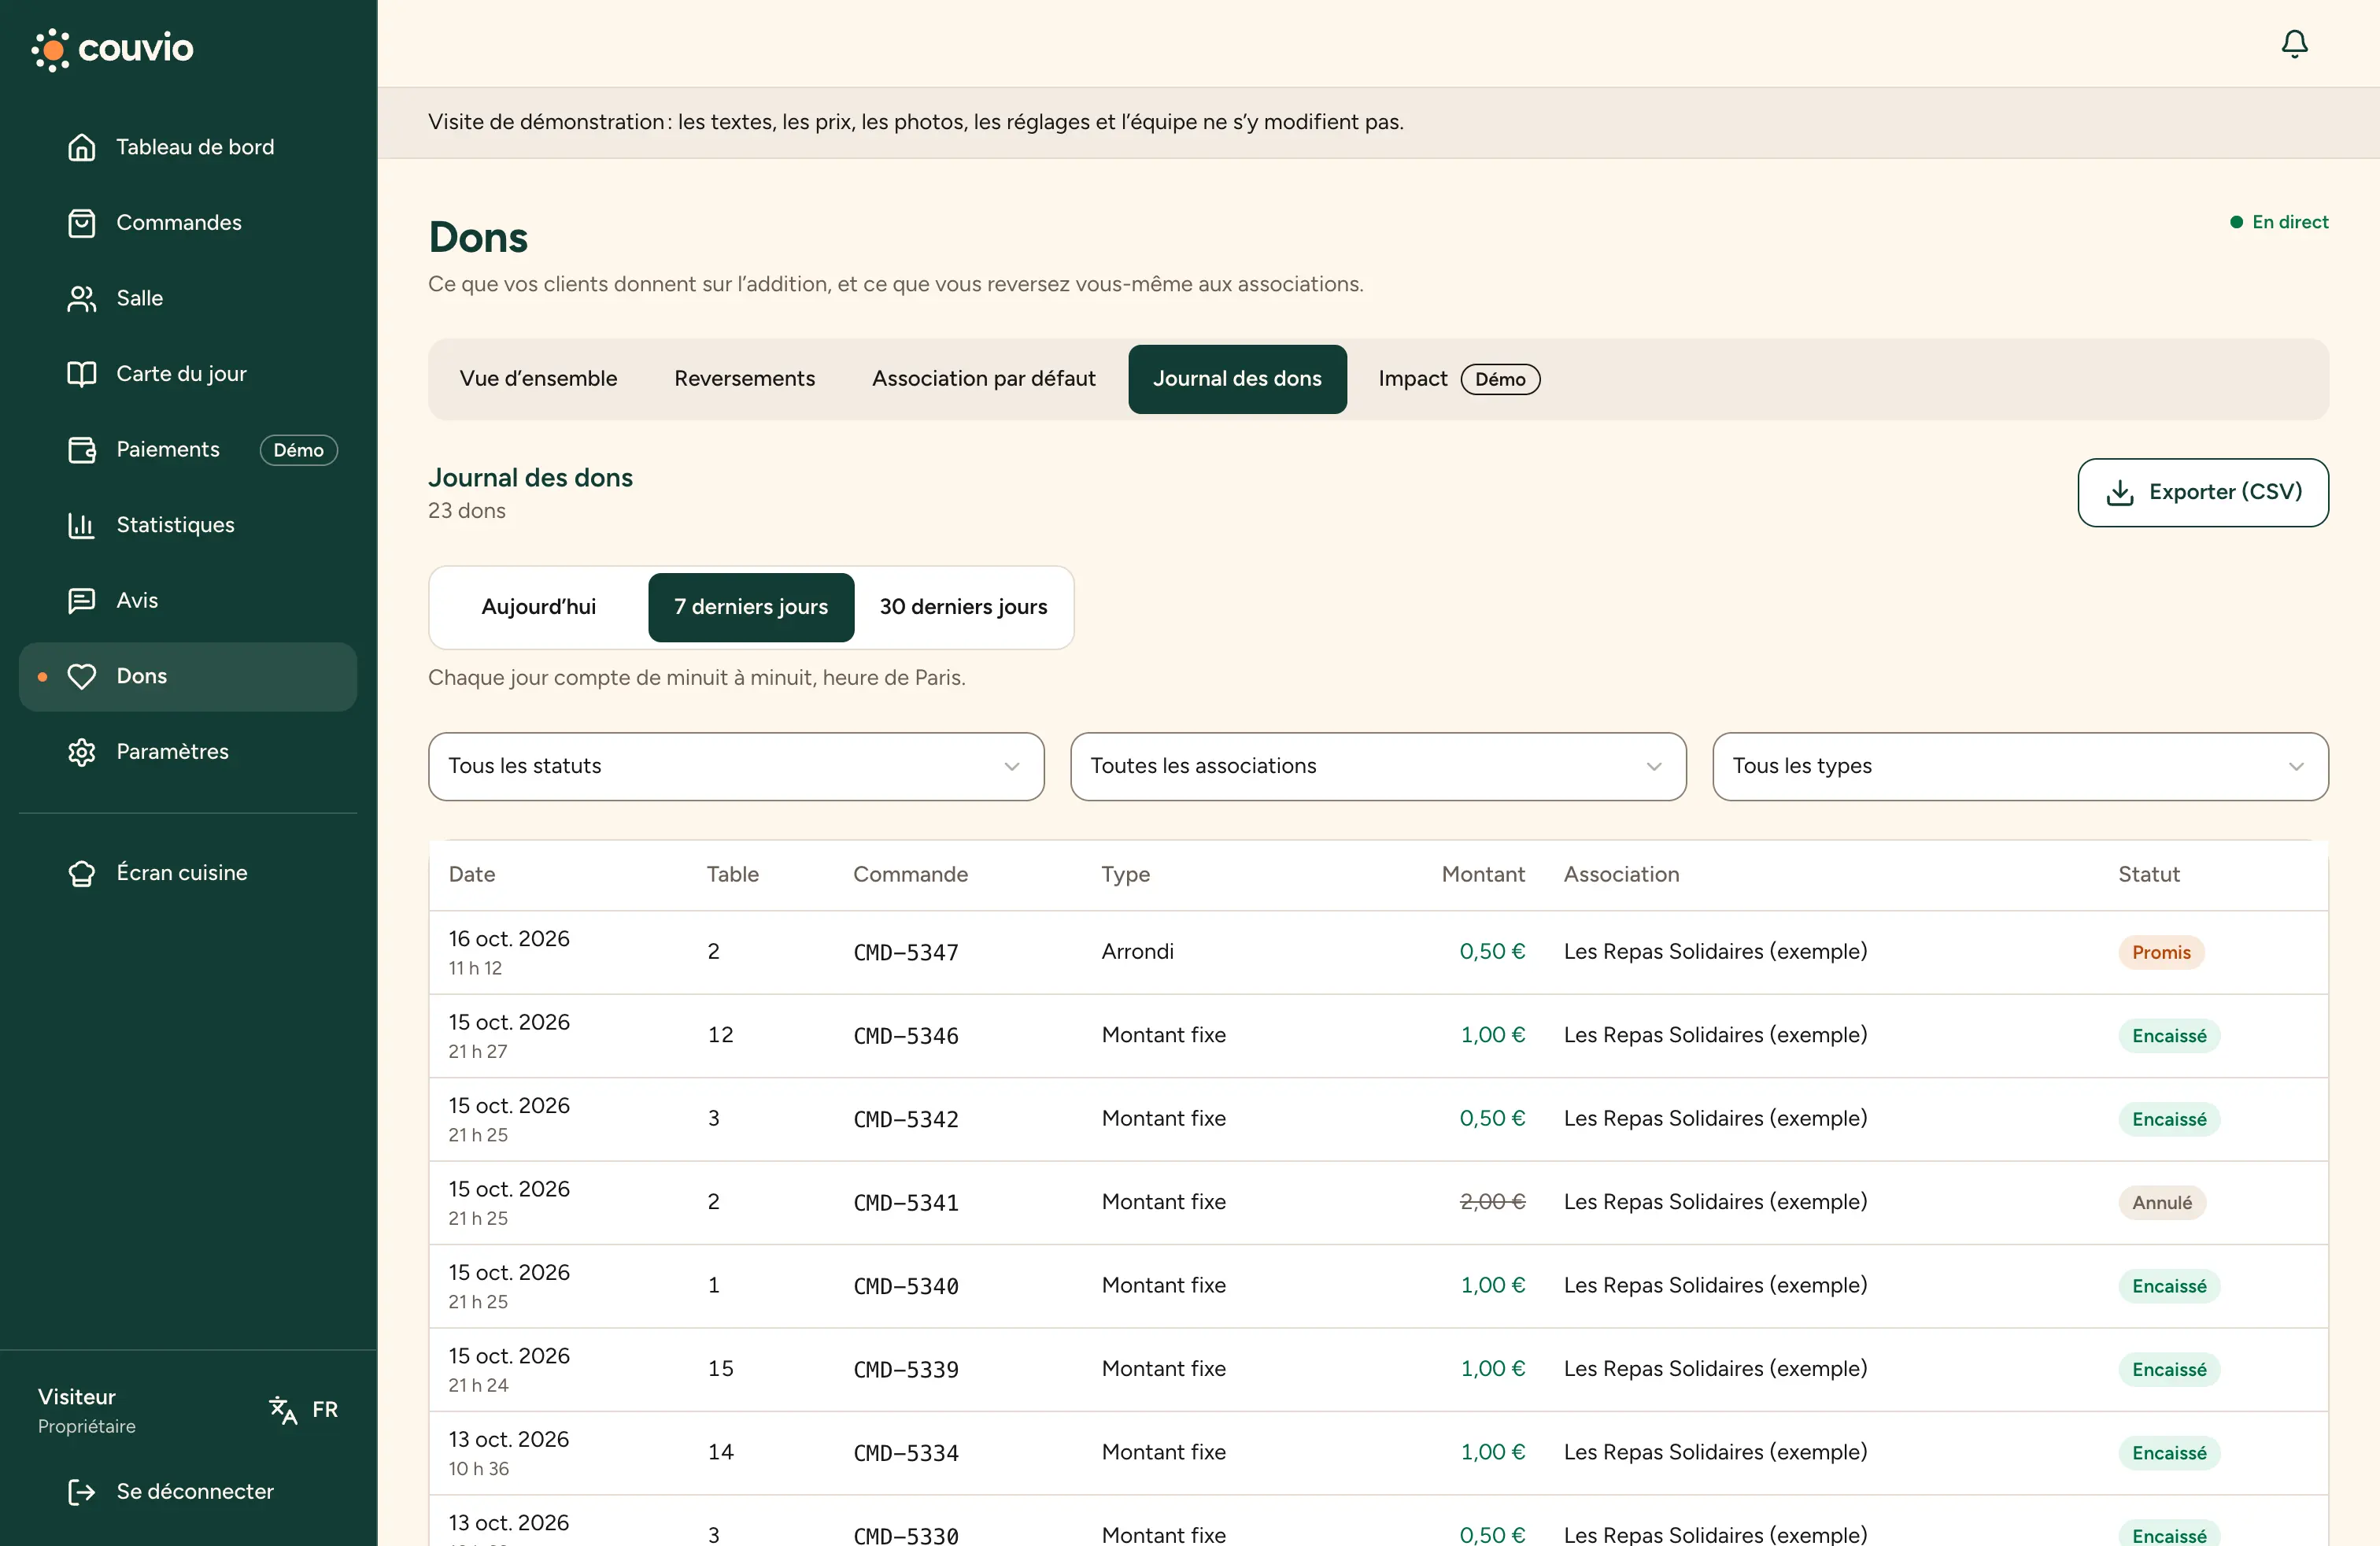The width and height of the screenshot is (2380, 1546).
Task: Click the Salle people icon
Action: (x=81, y=298)
